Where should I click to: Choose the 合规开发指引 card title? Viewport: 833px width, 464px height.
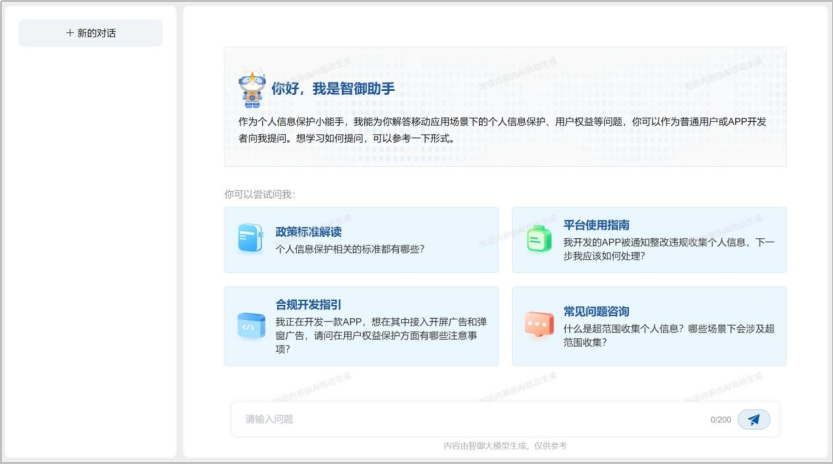click(x=308, y=305)
